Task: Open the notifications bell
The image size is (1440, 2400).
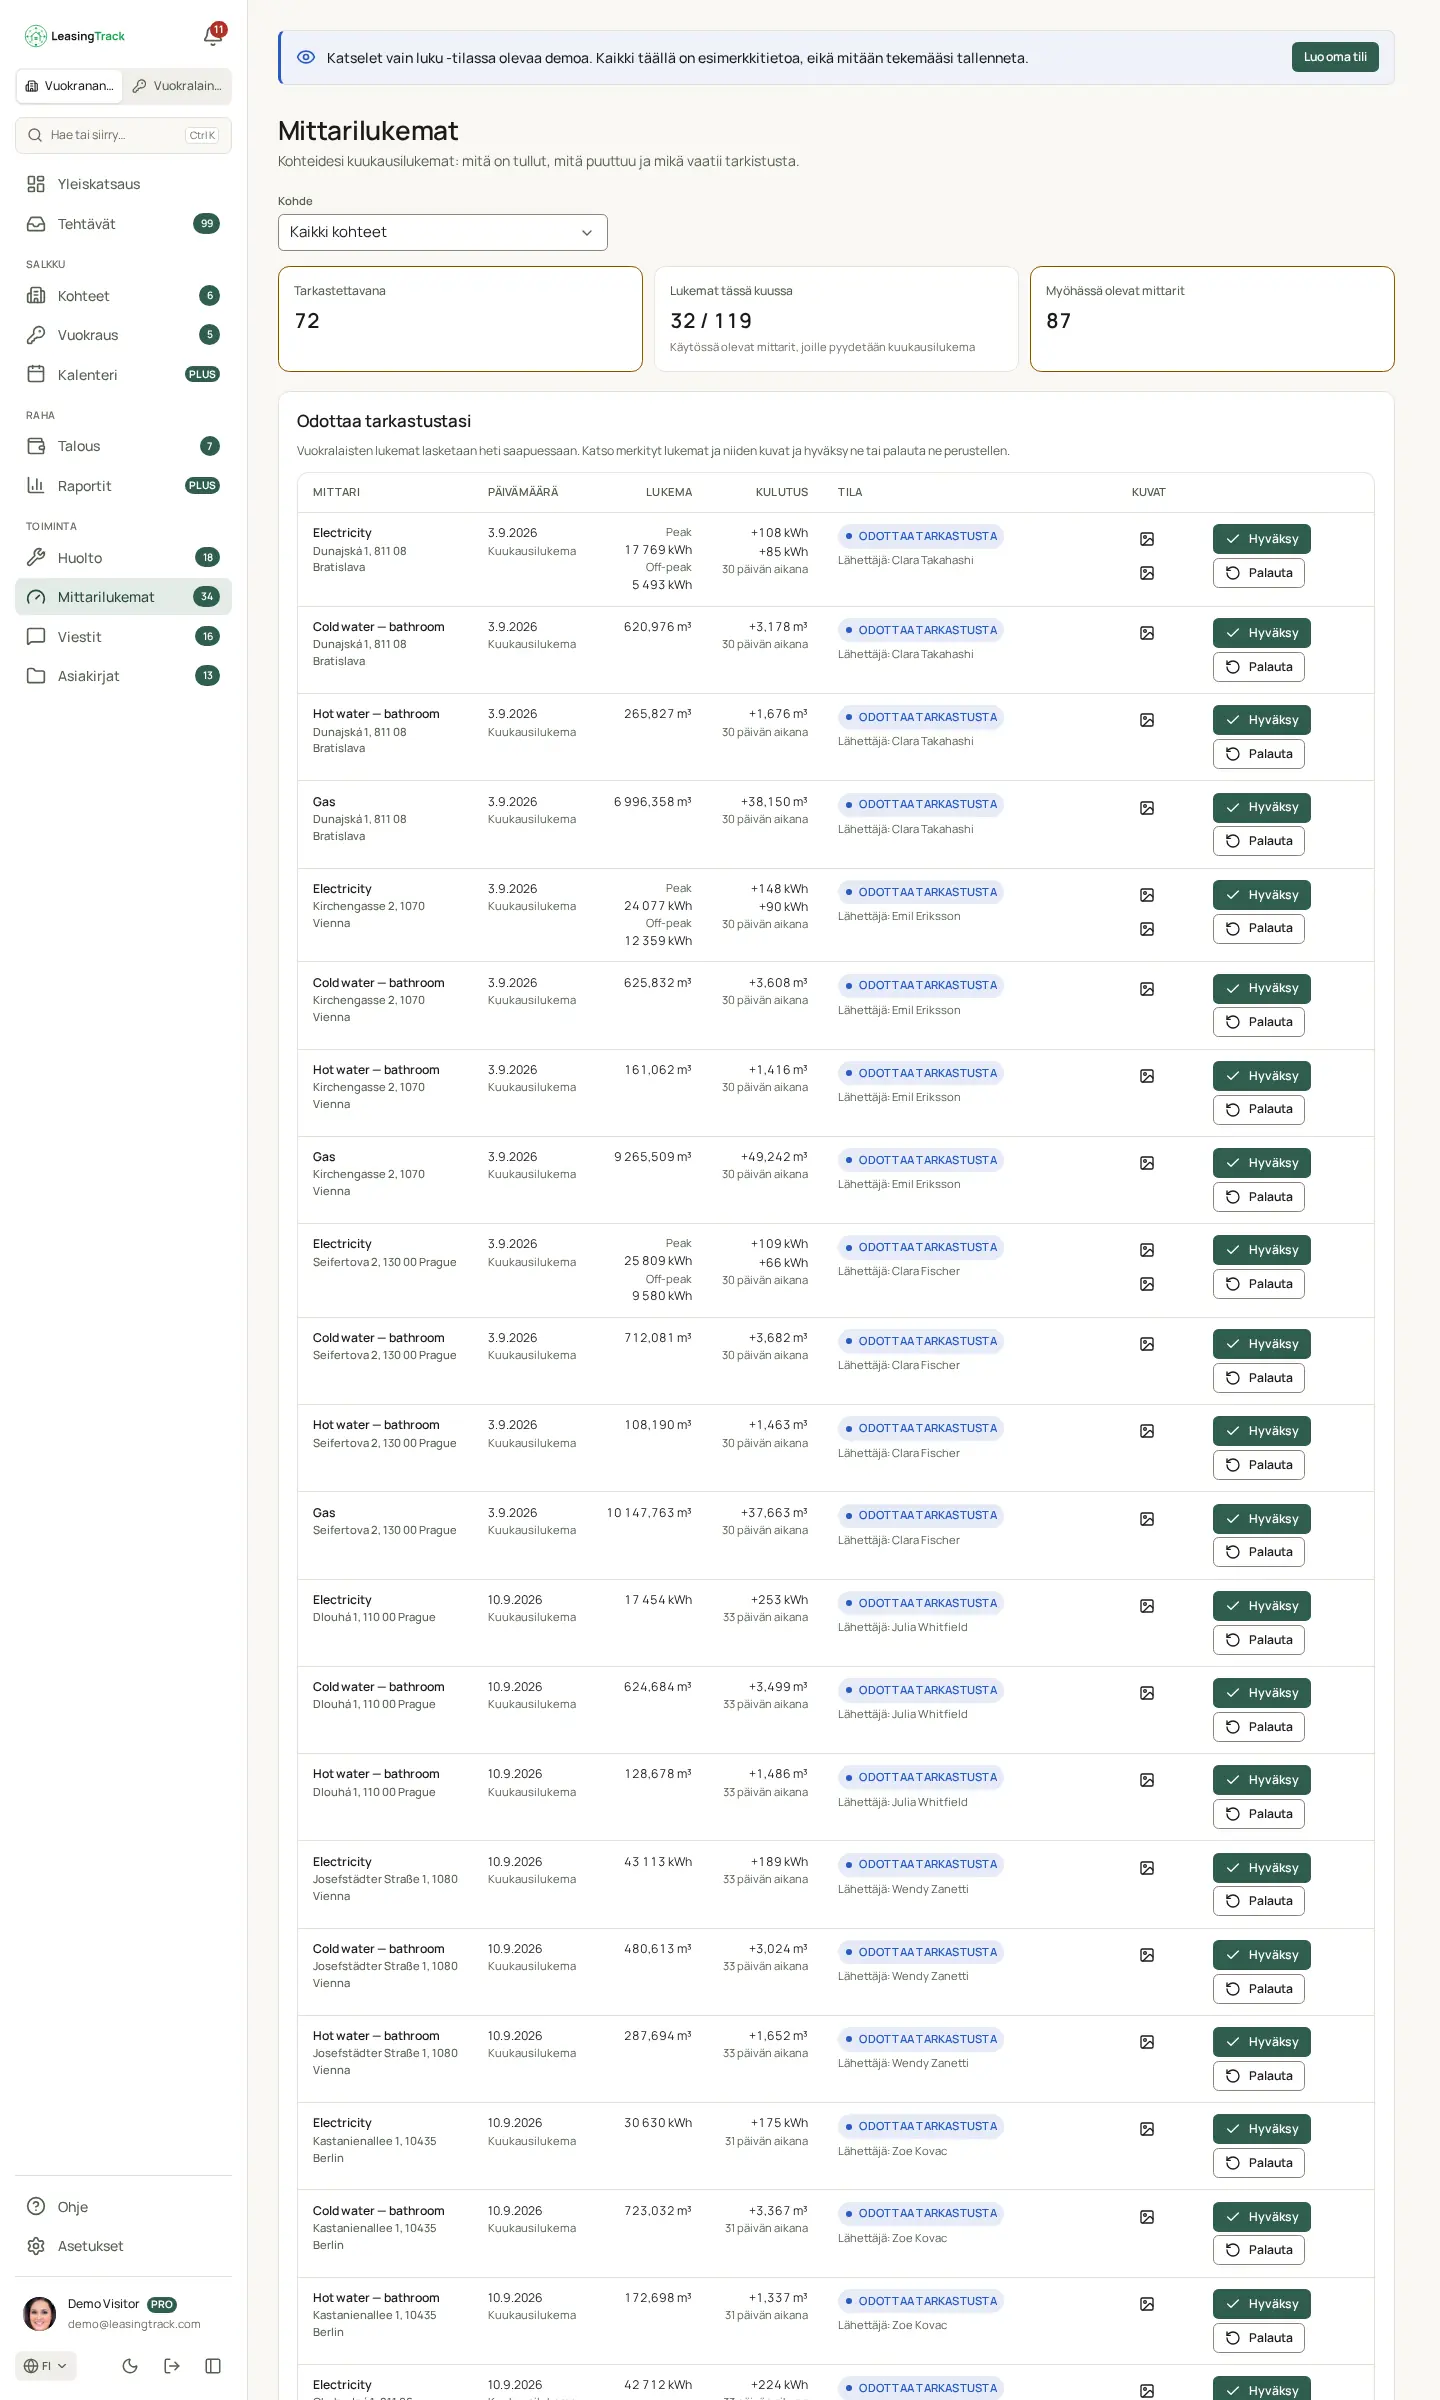Action: (212, 36)
